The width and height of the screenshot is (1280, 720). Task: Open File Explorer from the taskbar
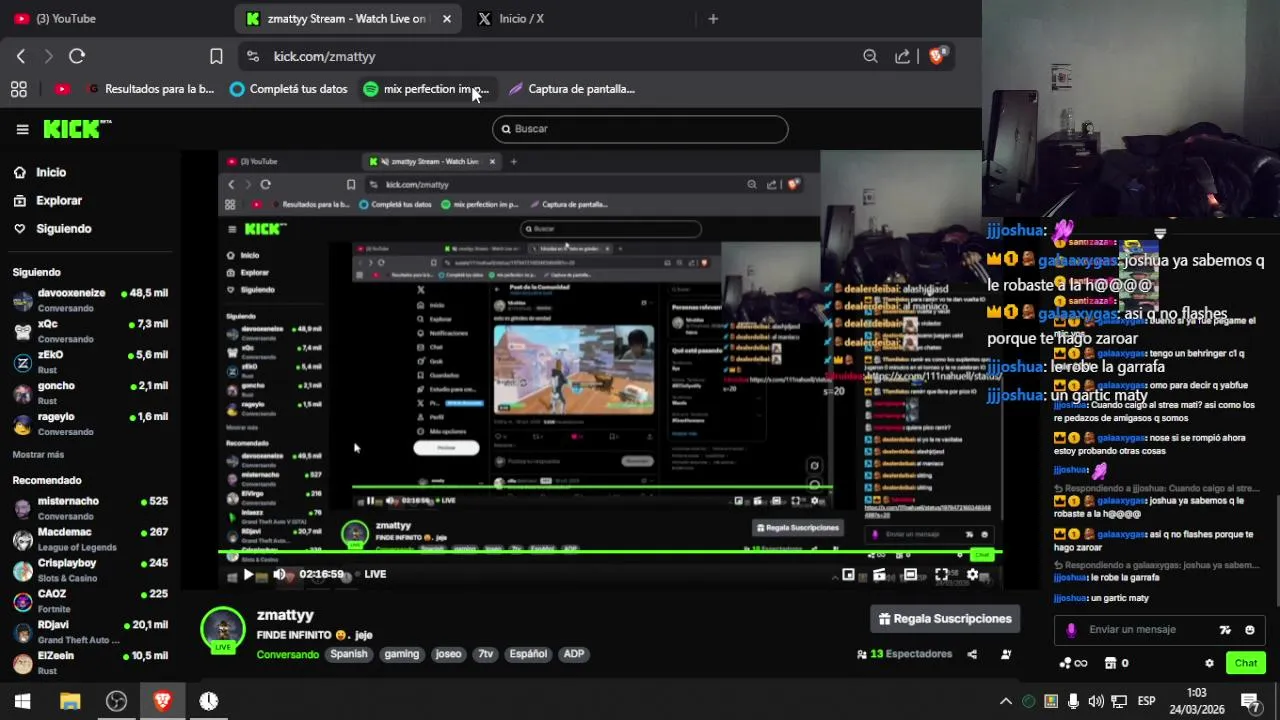(x=70, y=701)
